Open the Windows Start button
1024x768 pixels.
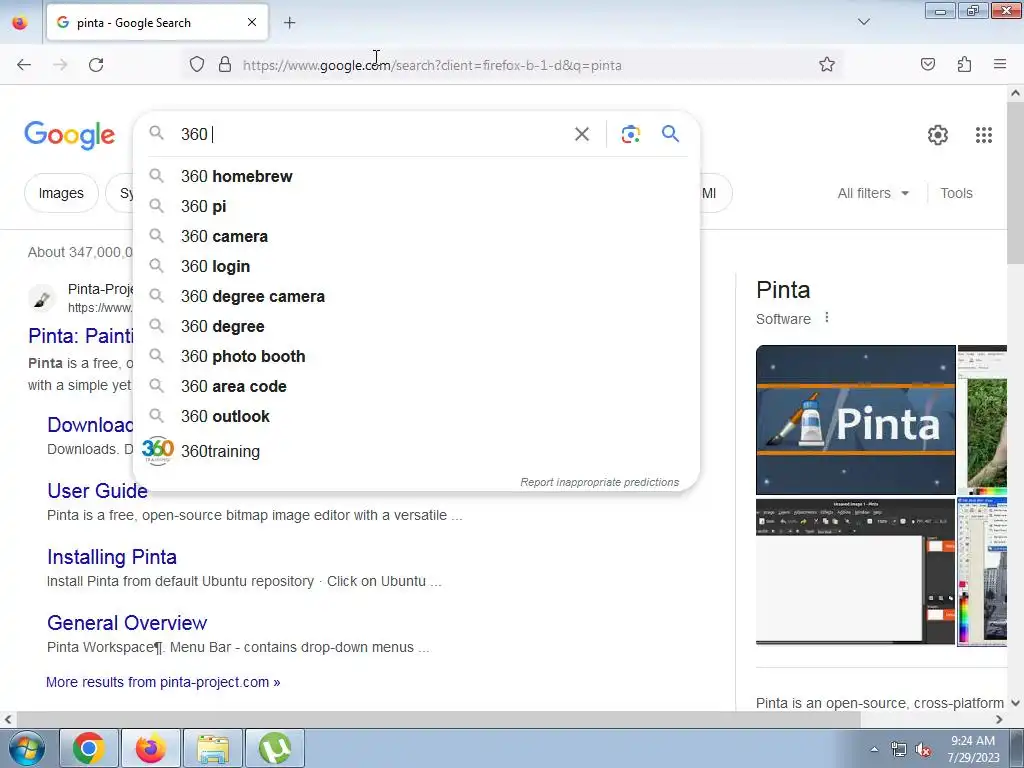click(x=26, y=748)
